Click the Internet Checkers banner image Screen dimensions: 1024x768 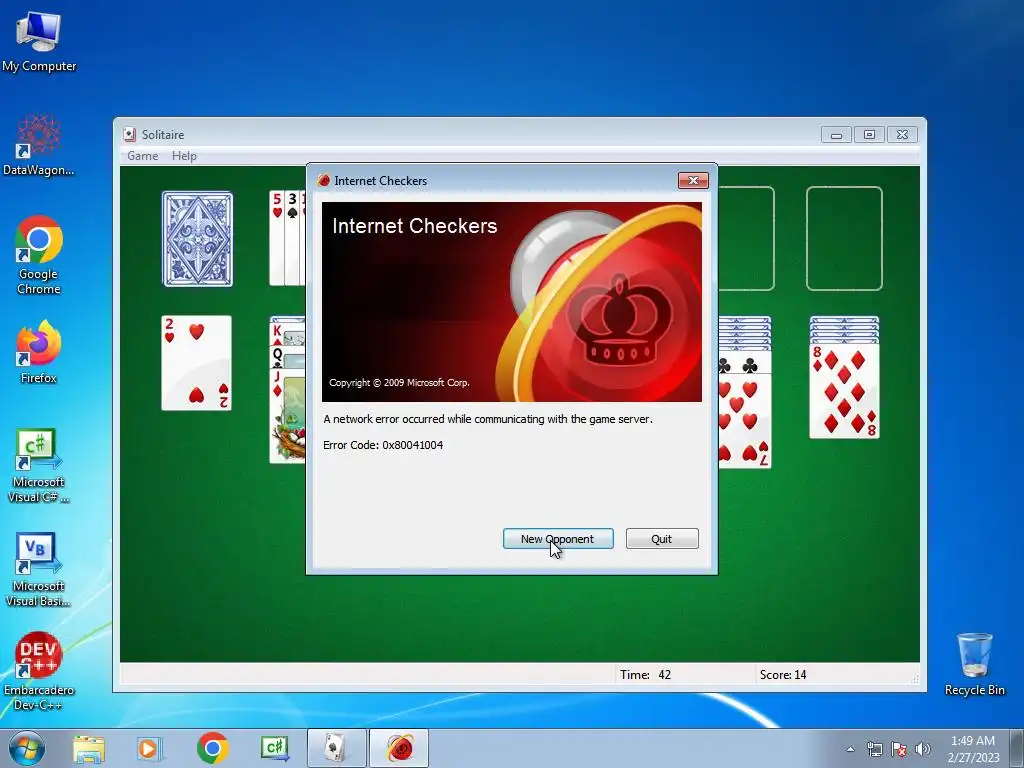pyautogui.click(x=512, y=302)
